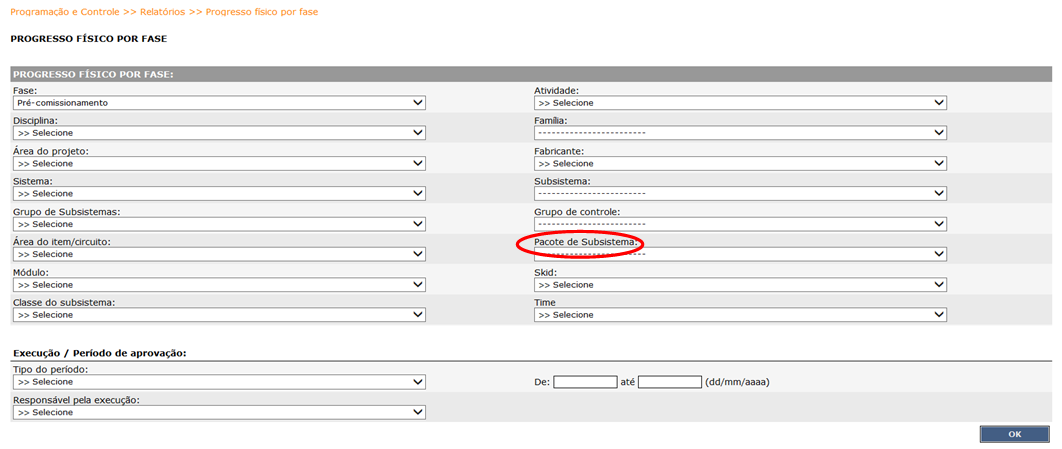Open the Skid dropdown
This screenshot has width=1062, height=449.
pyautogui.click(x=740, y=284)
